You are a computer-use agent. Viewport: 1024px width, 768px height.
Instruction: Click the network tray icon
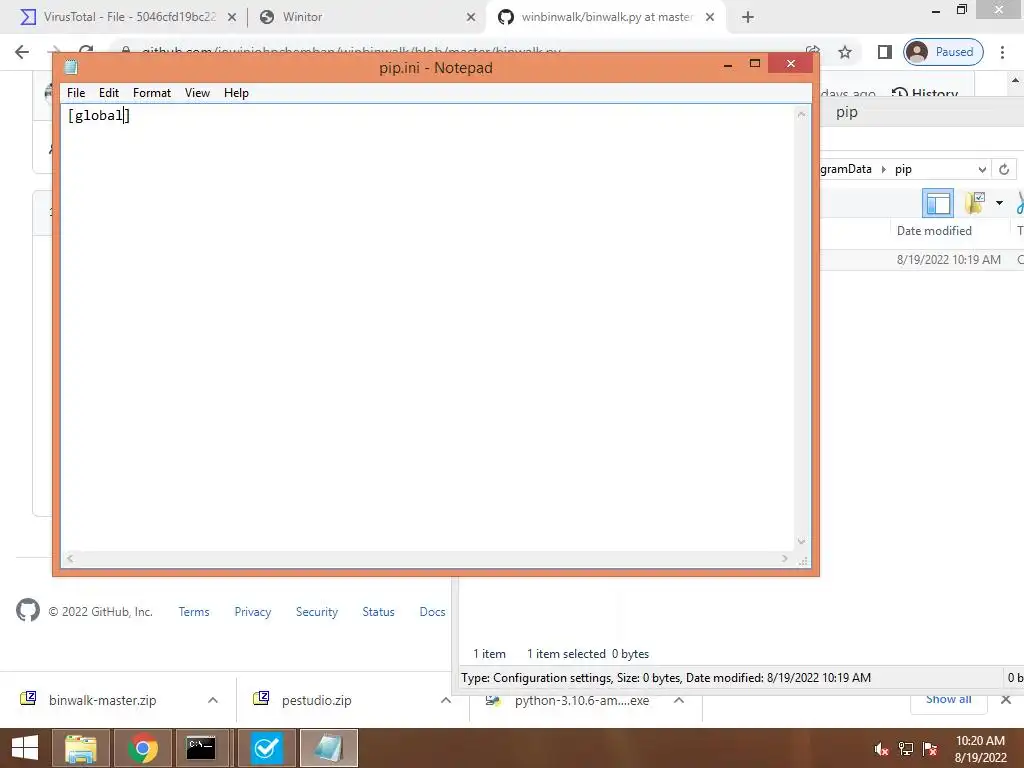906,749
